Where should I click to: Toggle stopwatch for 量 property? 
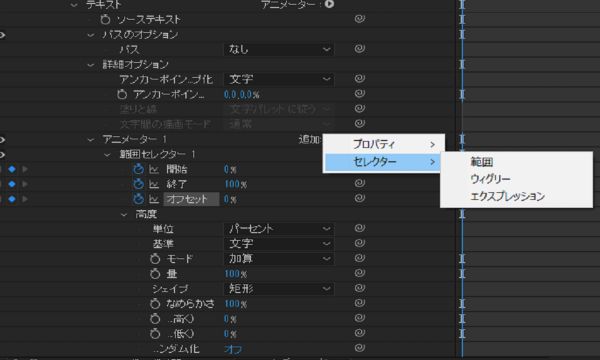tap(155, 274)
